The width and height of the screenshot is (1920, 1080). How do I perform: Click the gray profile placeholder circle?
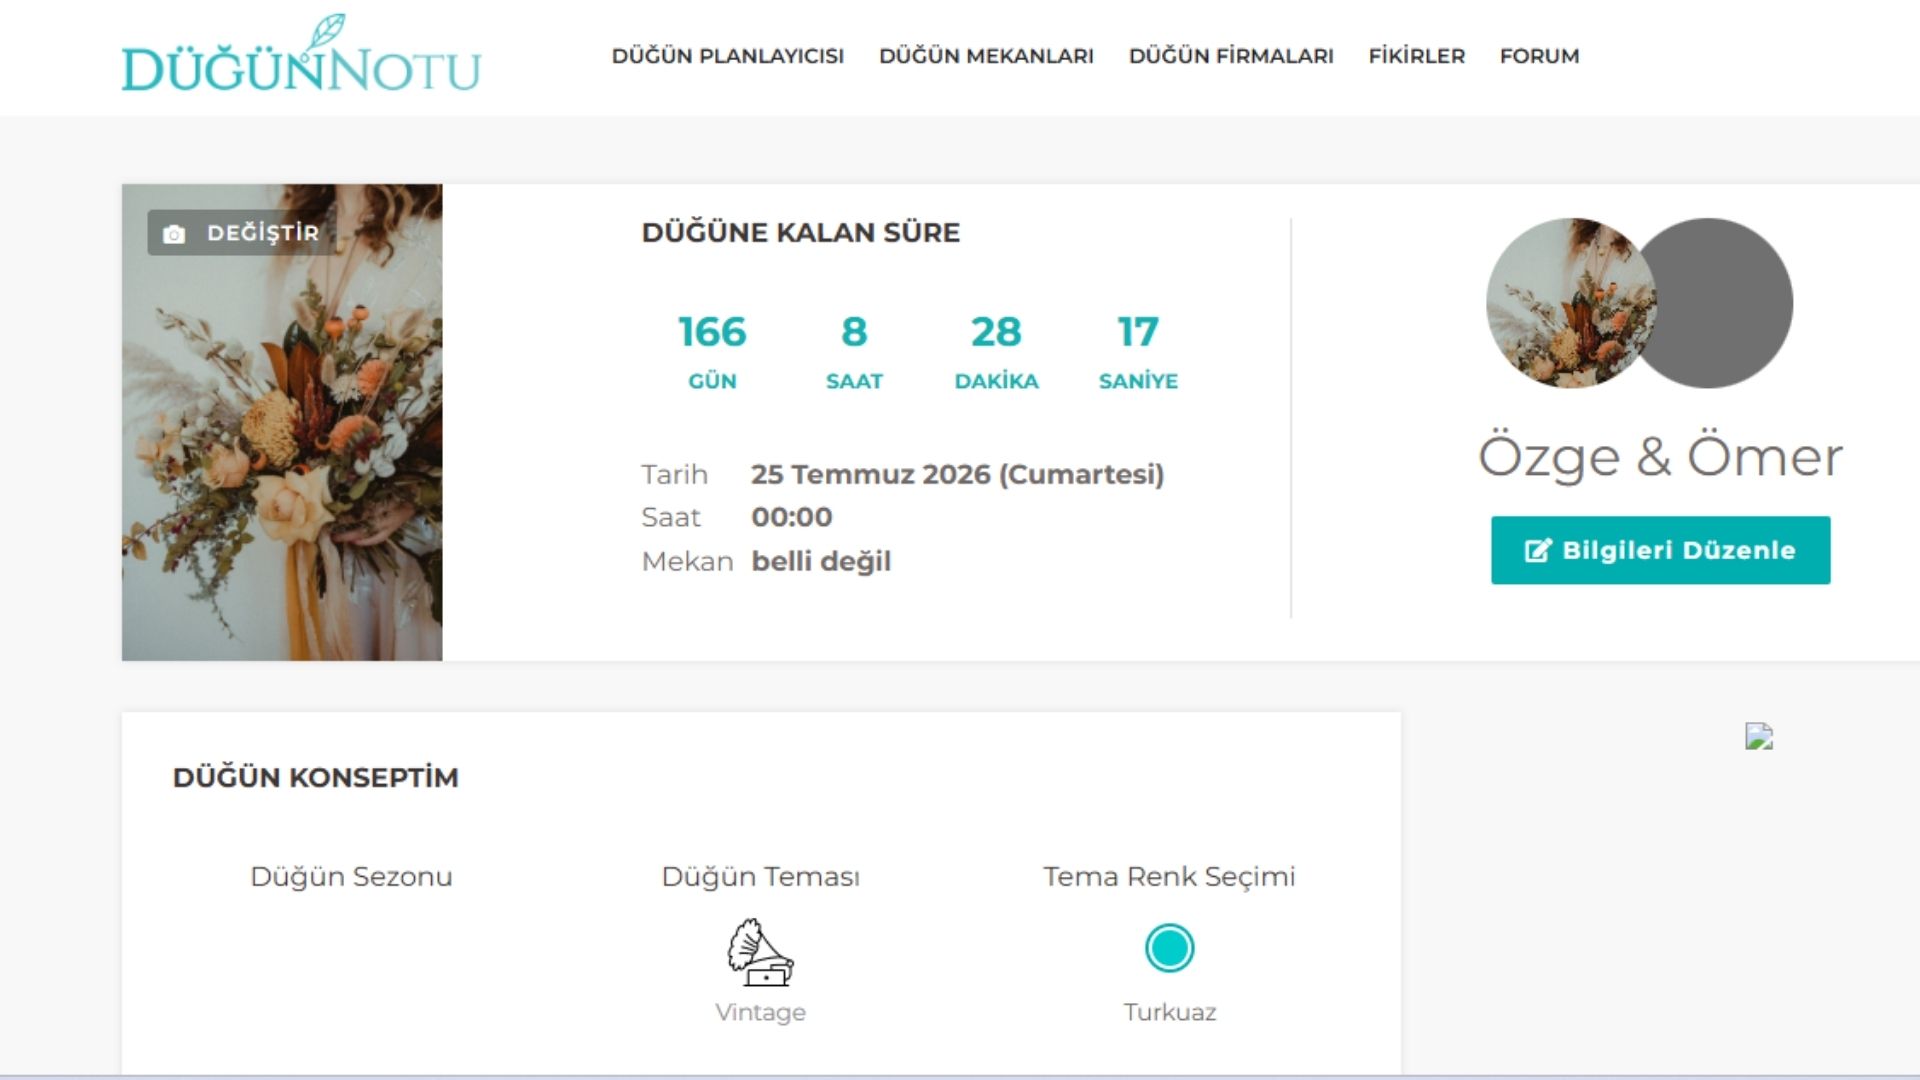tap(1723, 303)
